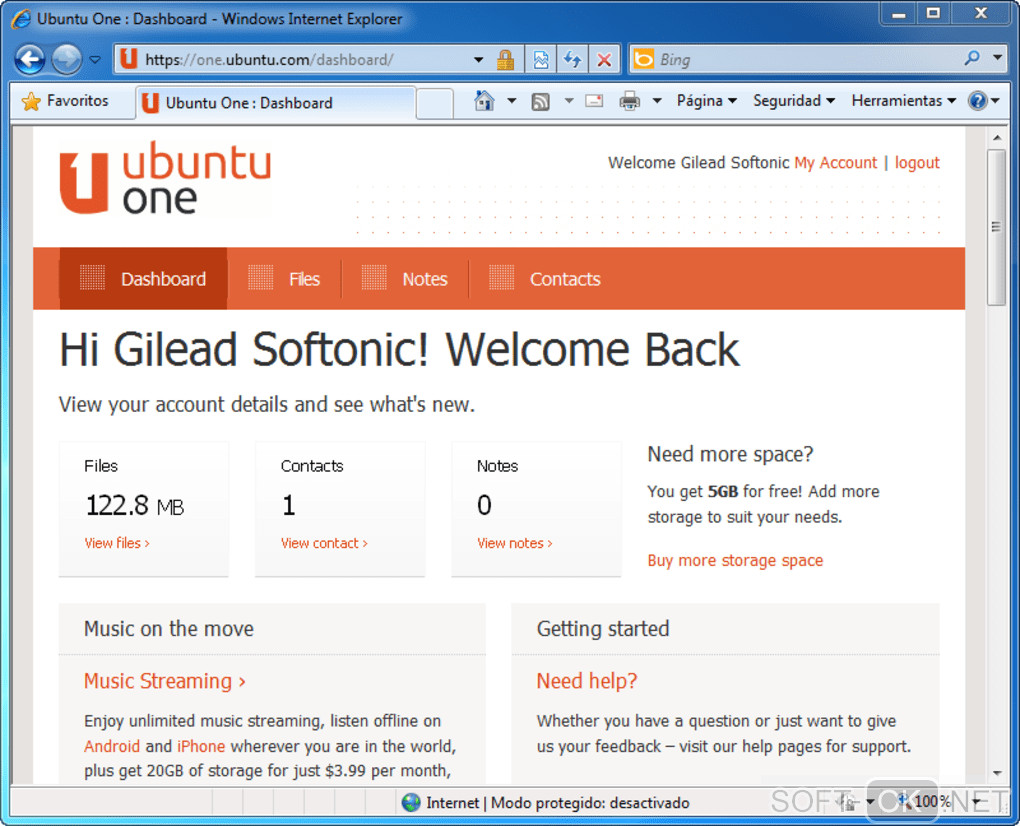
Task: Select the Notes navigation tab
Action: (405, 279)
